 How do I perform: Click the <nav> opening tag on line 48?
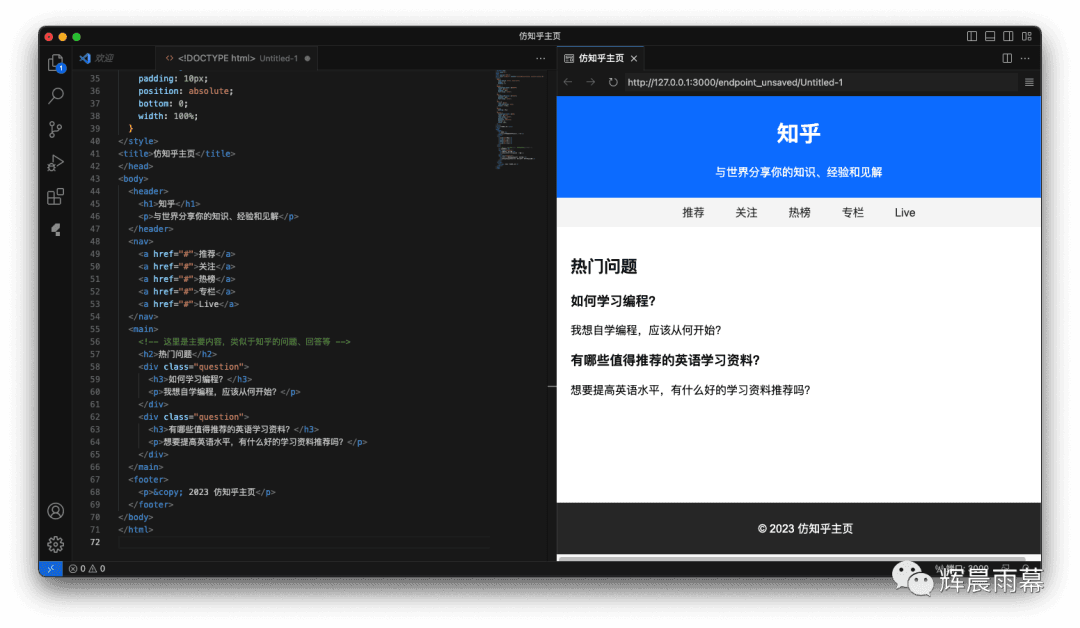[141, 242]
